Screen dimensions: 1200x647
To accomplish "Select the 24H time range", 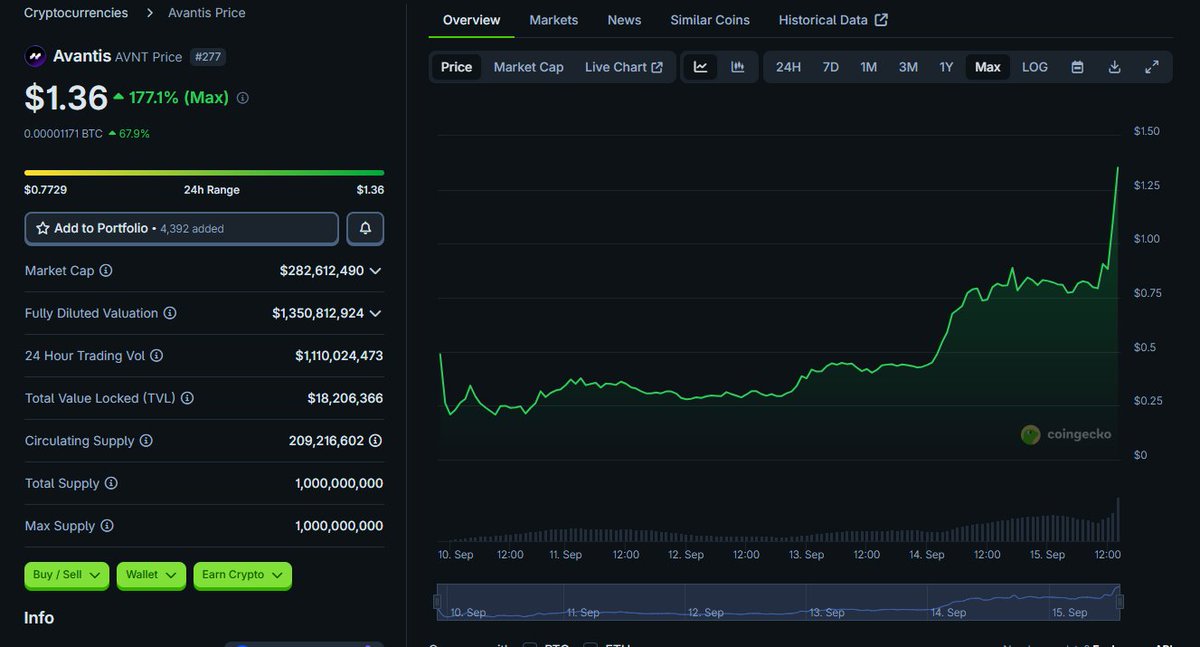I will tap(788, 67).
